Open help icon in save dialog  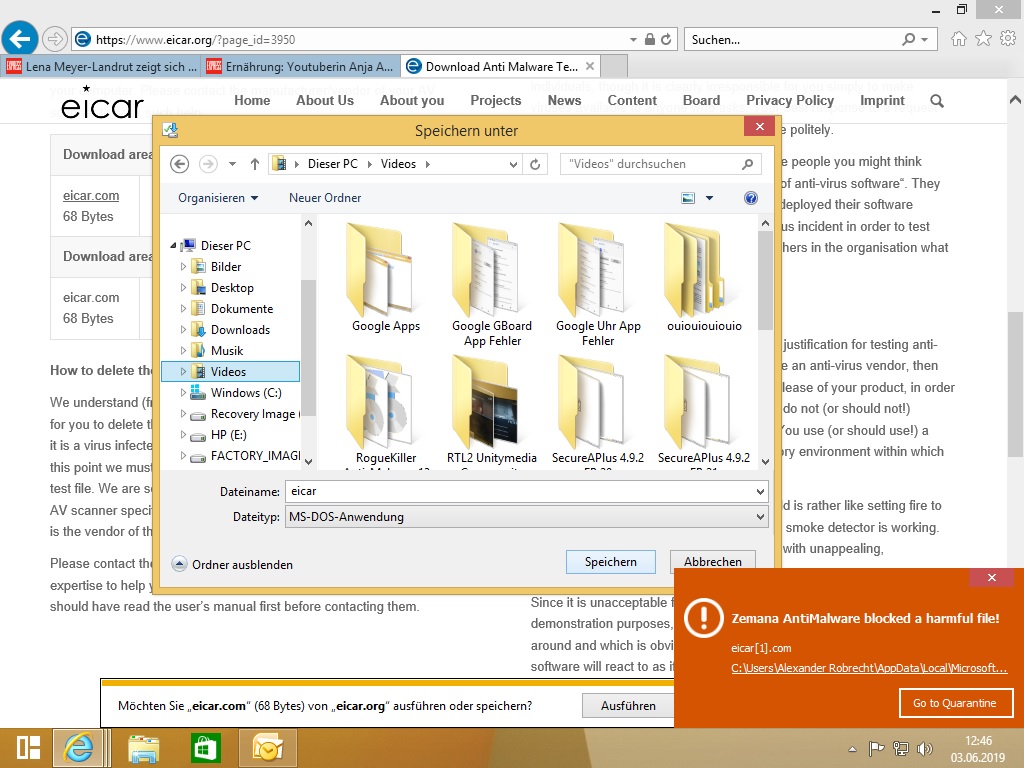(x=751, y=198)
